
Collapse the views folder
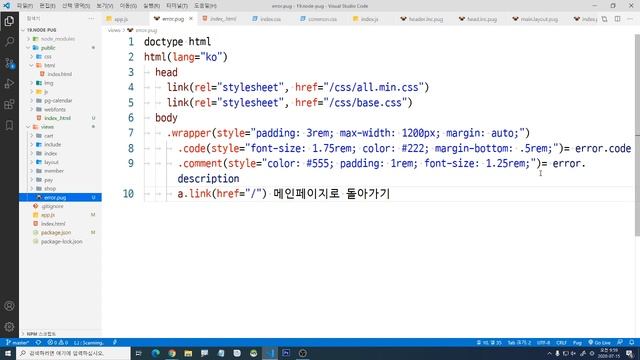(29, 127)
